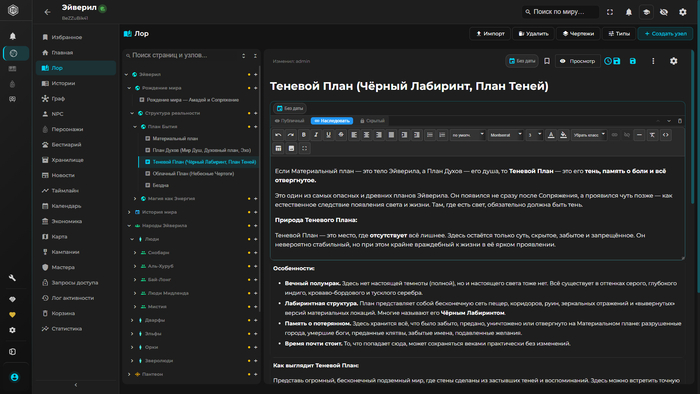Image resolution: width=700 pixels, height=394 pixels.
Task: Open source code view icon
Action: click(x=666, y=135)
